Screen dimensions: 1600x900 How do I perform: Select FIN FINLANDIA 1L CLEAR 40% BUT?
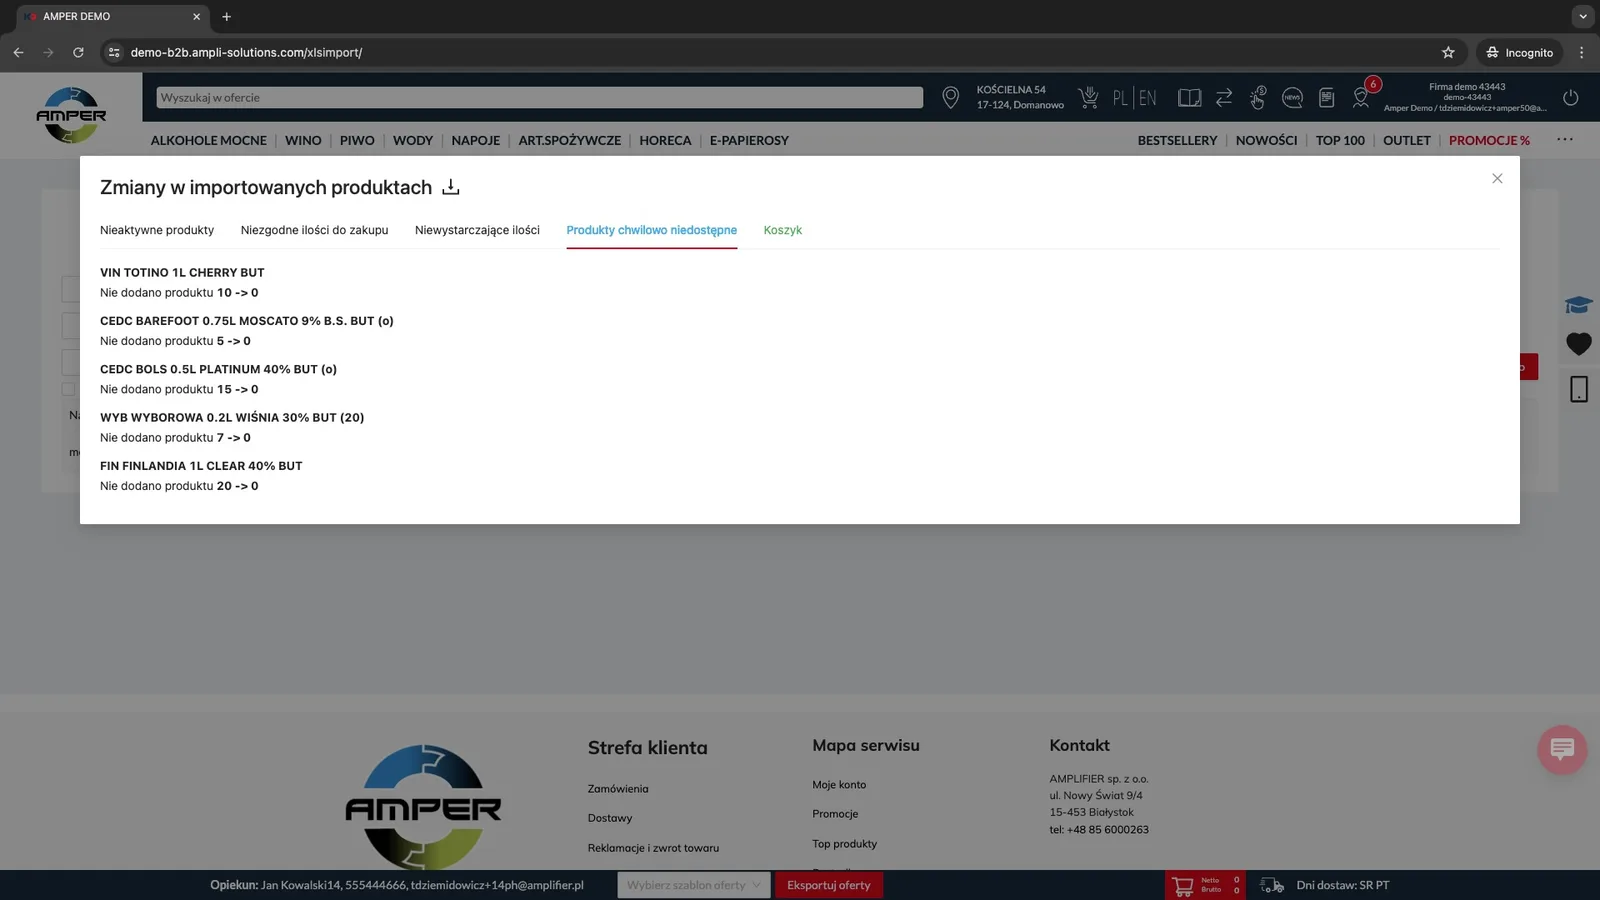(201, 466)
